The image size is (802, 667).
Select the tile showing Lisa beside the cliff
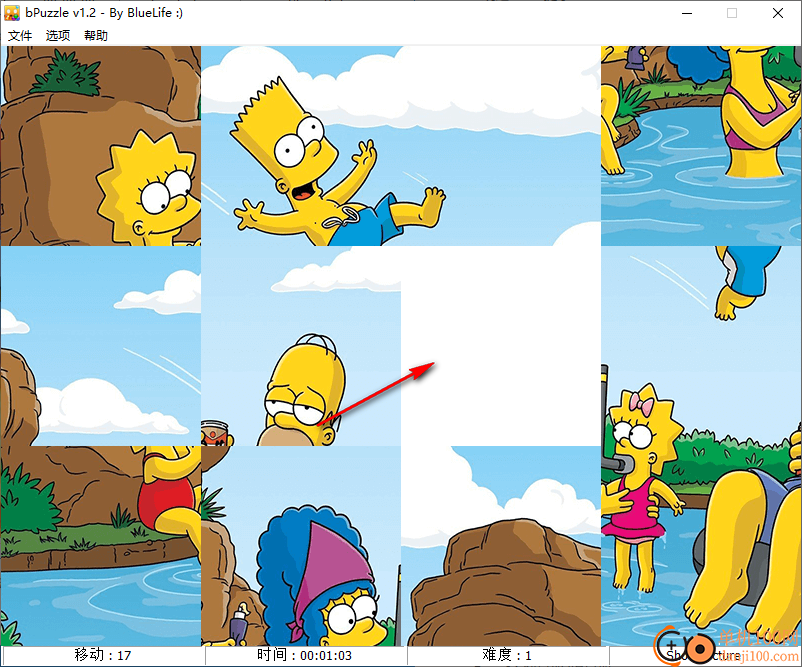pyautogui.click(x=101, y=146)
